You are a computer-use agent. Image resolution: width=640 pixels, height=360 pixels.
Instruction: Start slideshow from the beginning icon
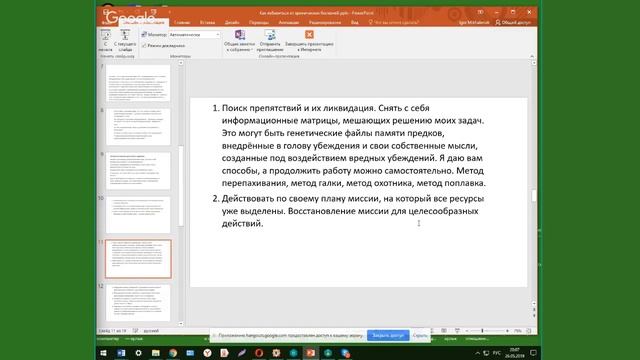pos(105,35)
